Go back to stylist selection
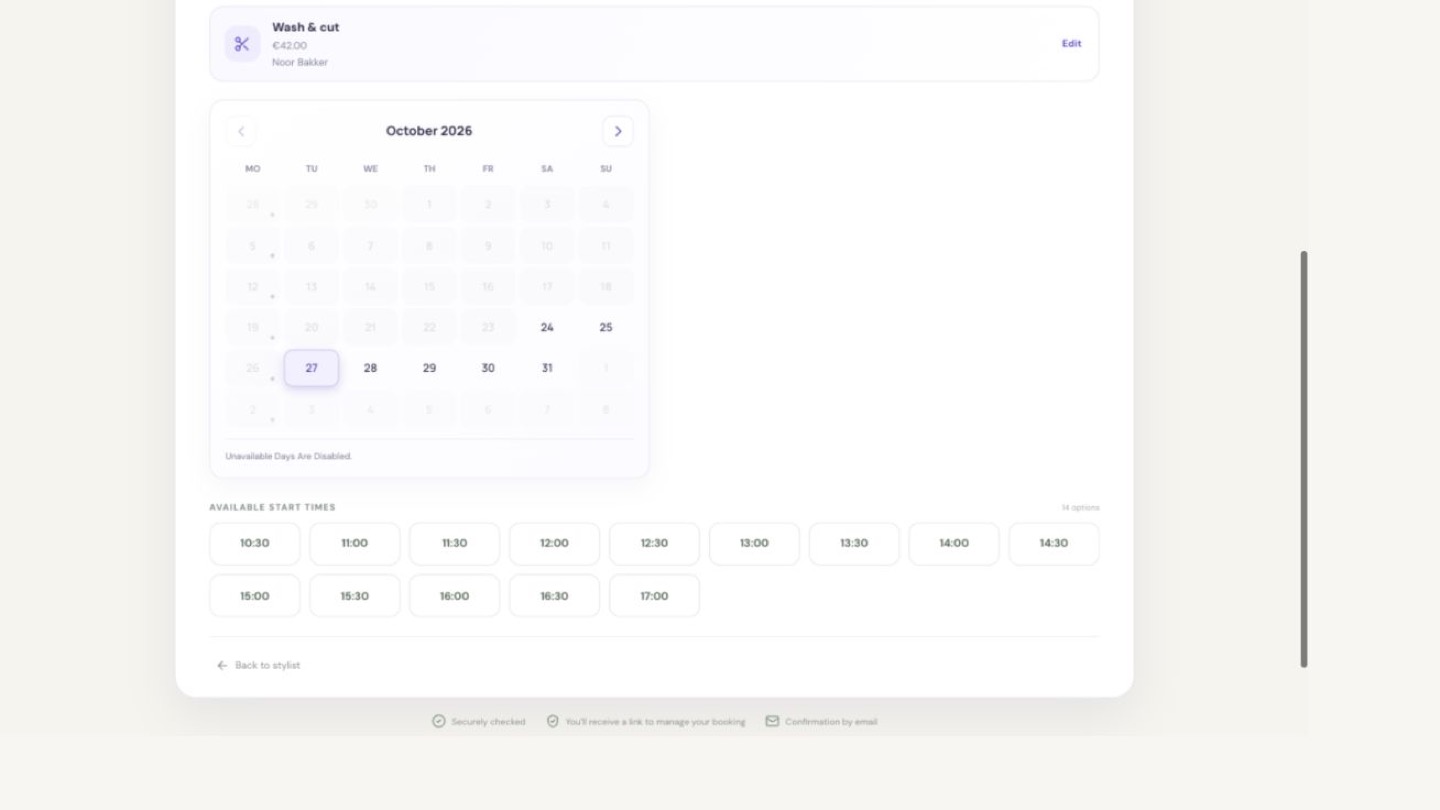 coord(258,665)
